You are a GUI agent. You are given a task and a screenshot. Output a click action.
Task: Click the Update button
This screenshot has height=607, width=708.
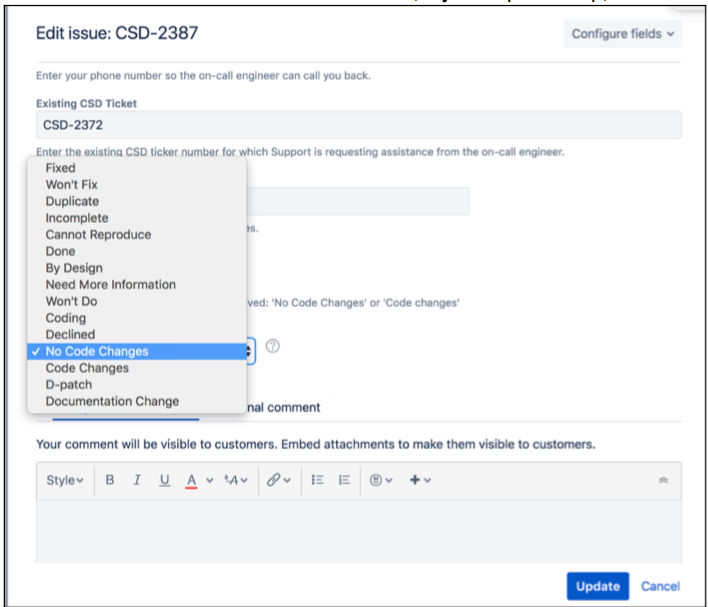pyautogui.click(x=597, y=586)
